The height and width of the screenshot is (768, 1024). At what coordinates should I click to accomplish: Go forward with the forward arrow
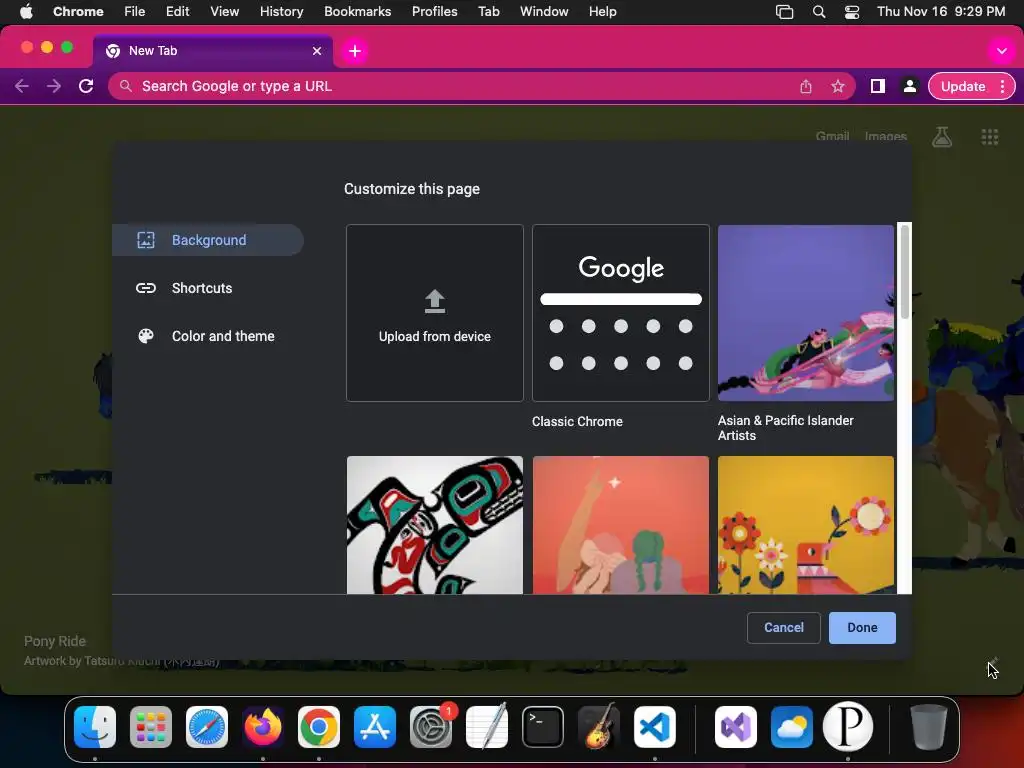pos(54,86)
